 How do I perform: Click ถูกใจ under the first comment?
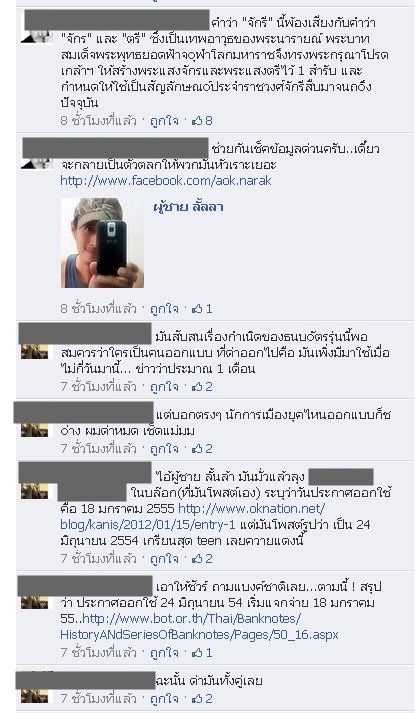coord(164,121)
